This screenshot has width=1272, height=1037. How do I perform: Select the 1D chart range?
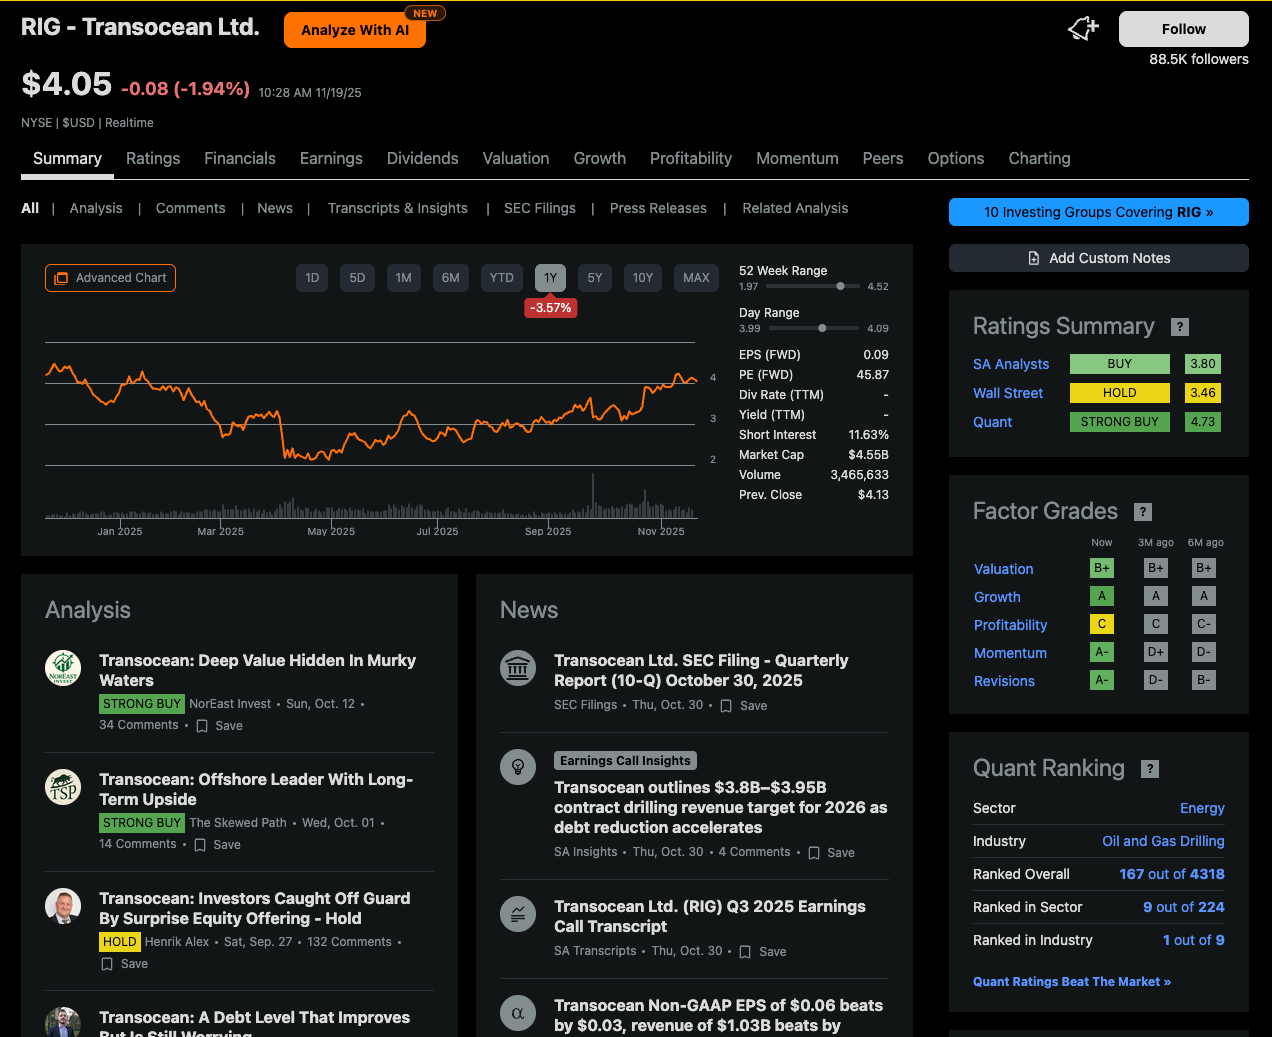pyautogui.click(x=312, y=278)
